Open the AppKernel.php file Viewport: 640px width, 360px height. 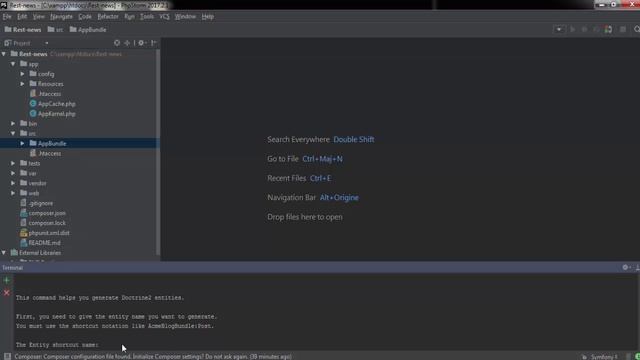click(57, 114)
